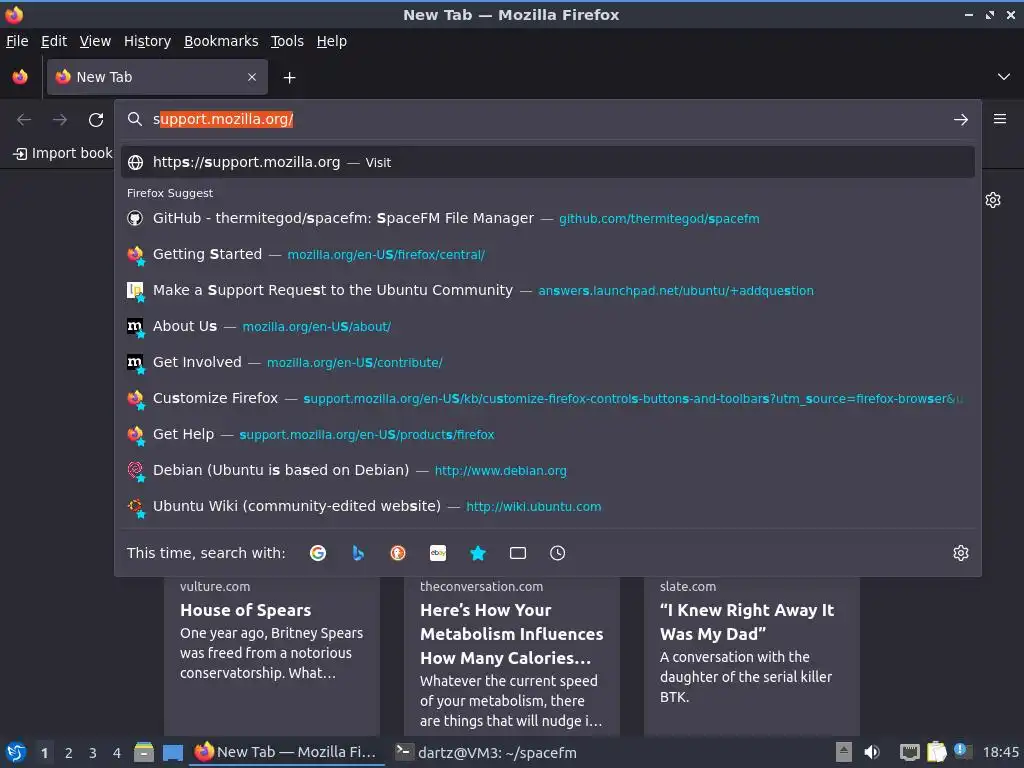Open the start menu in taskbar
1024x768 pixels.
(16, 752)
